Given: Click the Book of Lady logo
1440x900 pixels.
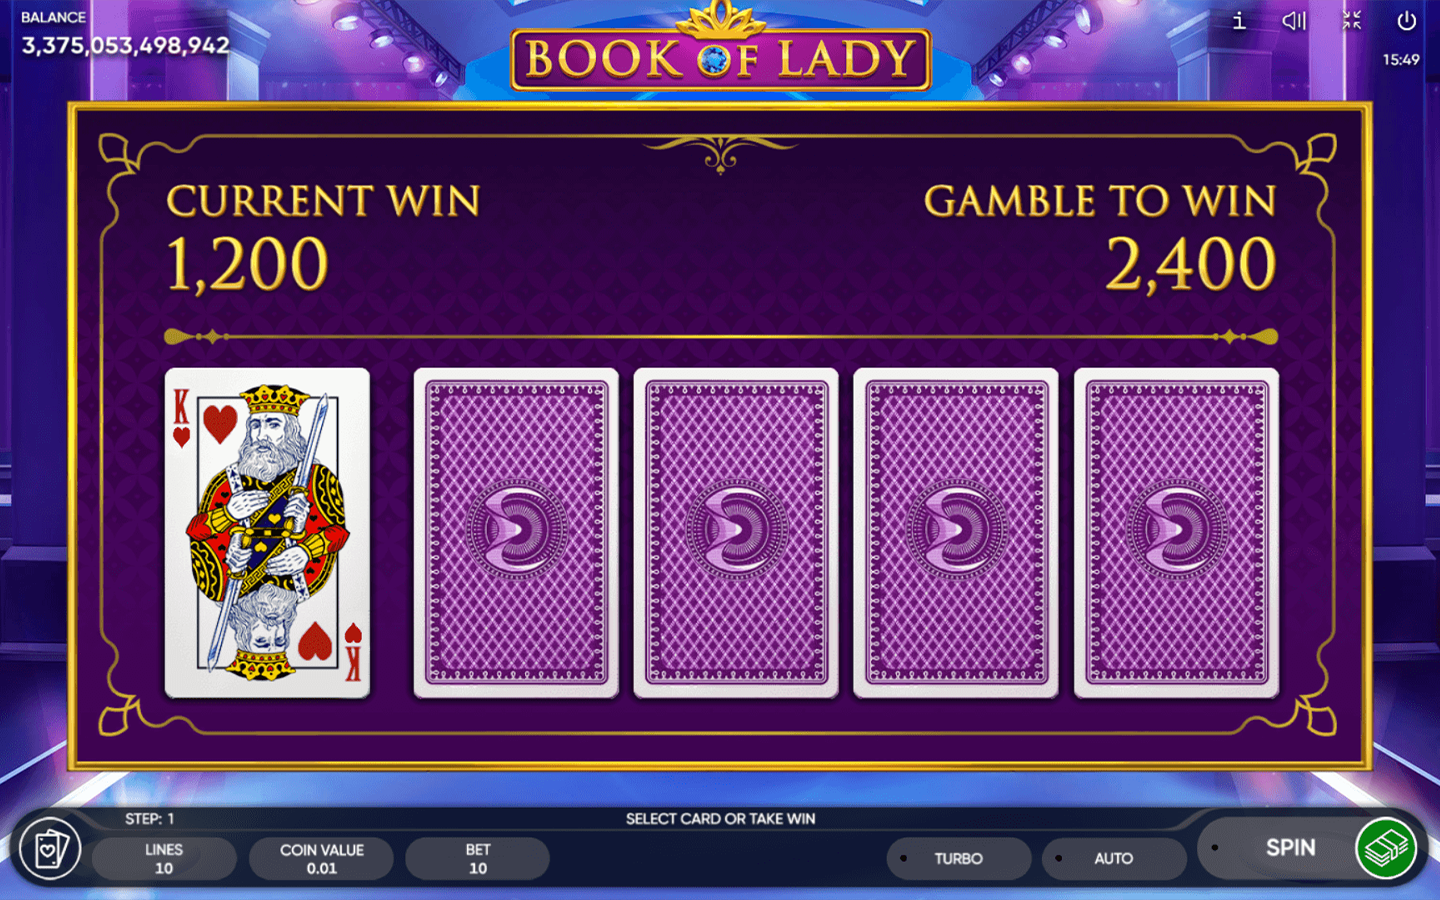Looking at the screenshot, I should pyautogui.click(x=720, y=50).
